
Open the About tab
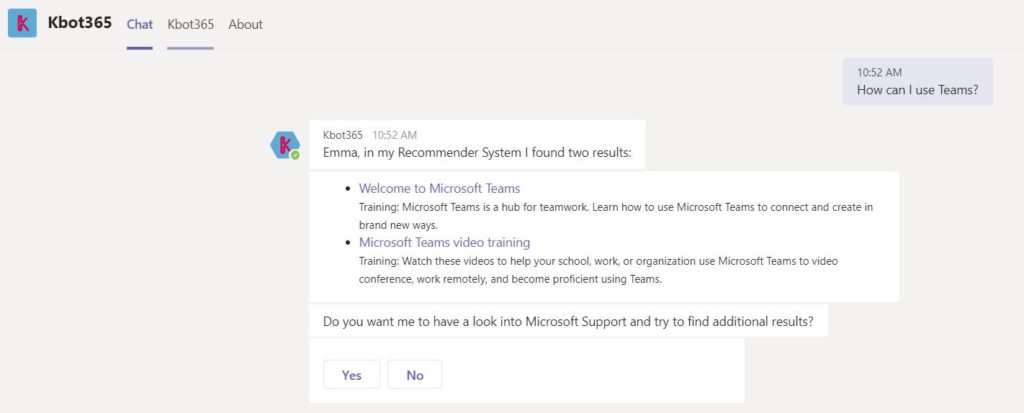coord(245,24)
